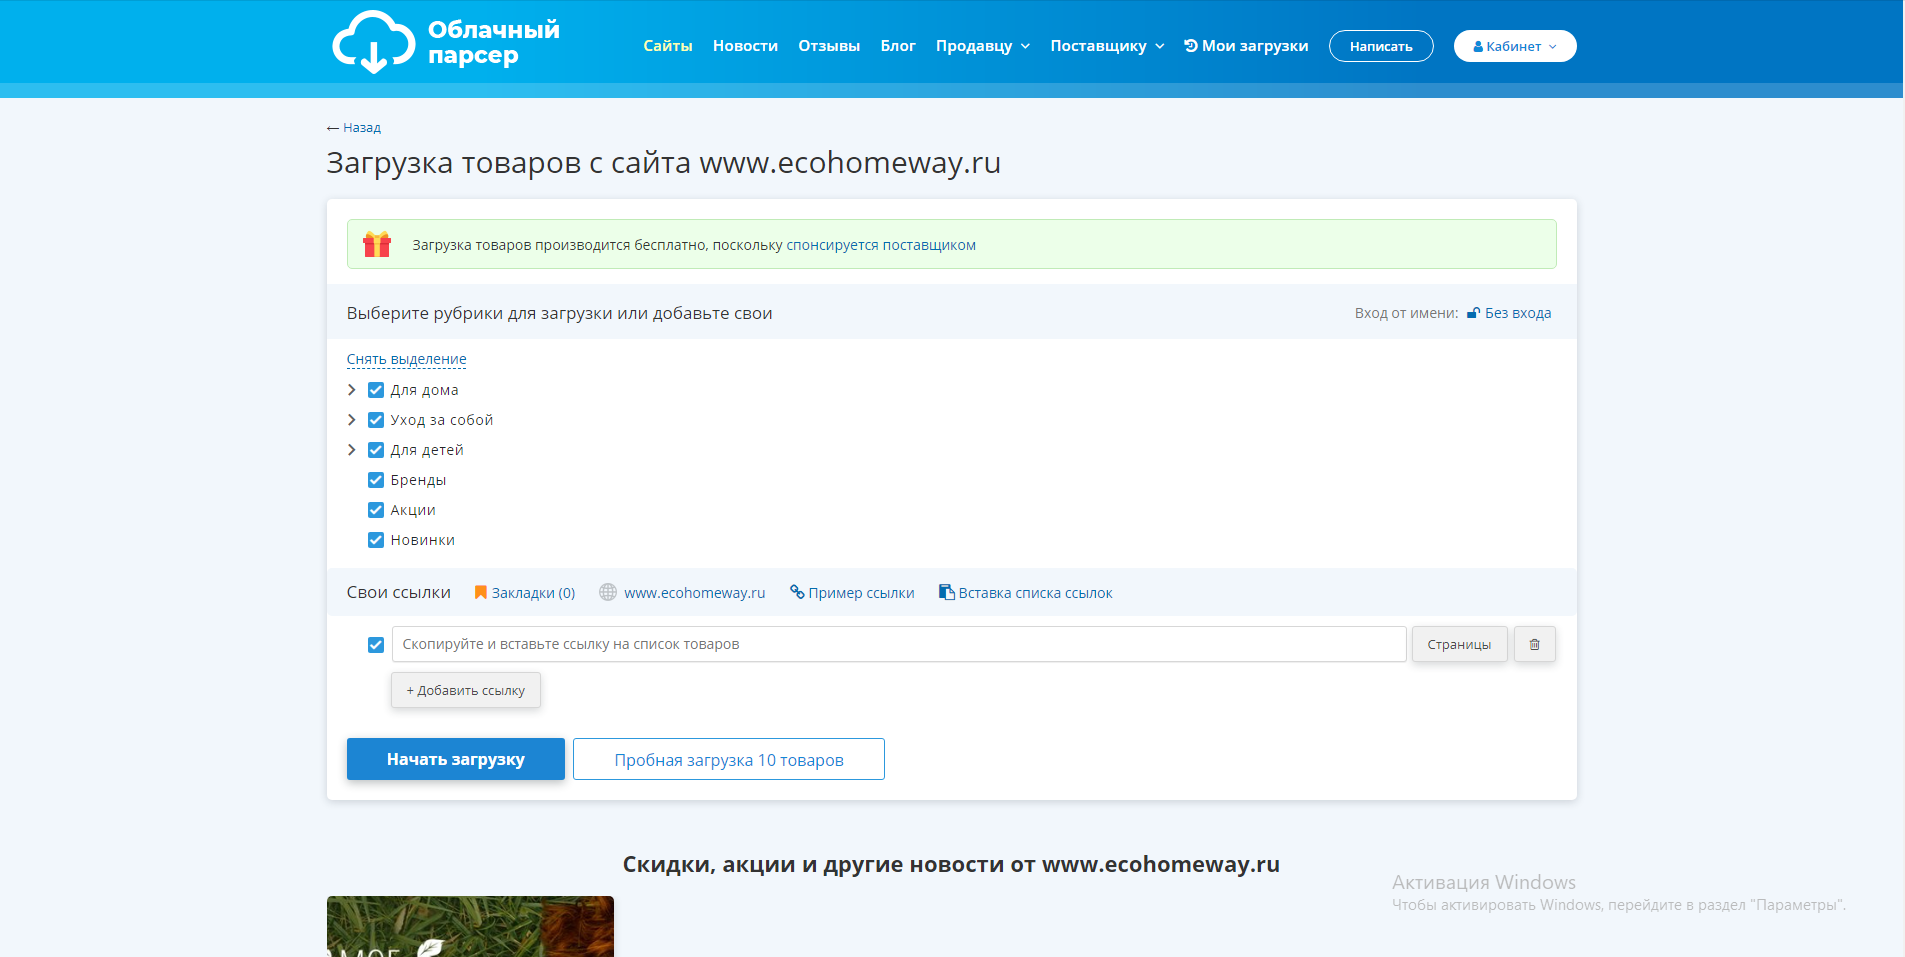Open the news thumbnail image below the heading
1905x957 pixels.
[470, 926]
